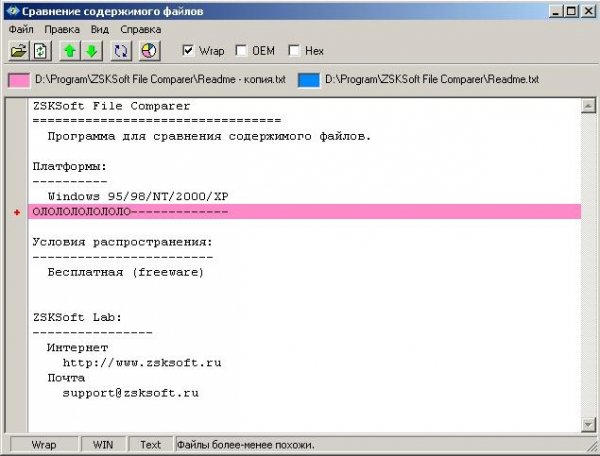Enable the OEM checkbox
This screenshot has height=456, width=600.
pos(241,50)
